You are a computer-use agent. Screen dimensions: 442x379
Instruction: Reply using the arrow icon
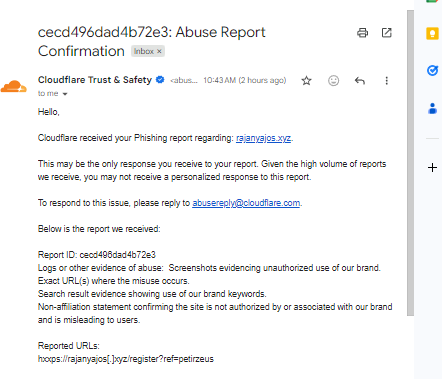pyautogui.click(x=360, y=81)
